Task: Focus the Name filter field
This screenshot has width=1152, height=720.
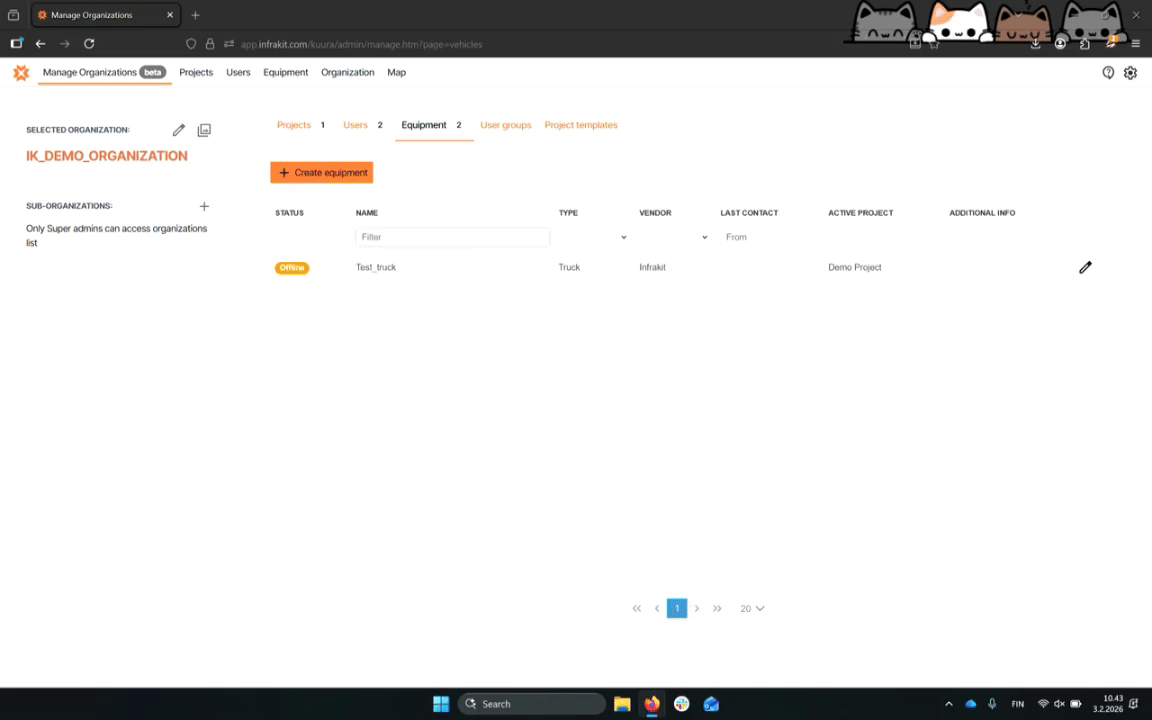Action: 453,237
